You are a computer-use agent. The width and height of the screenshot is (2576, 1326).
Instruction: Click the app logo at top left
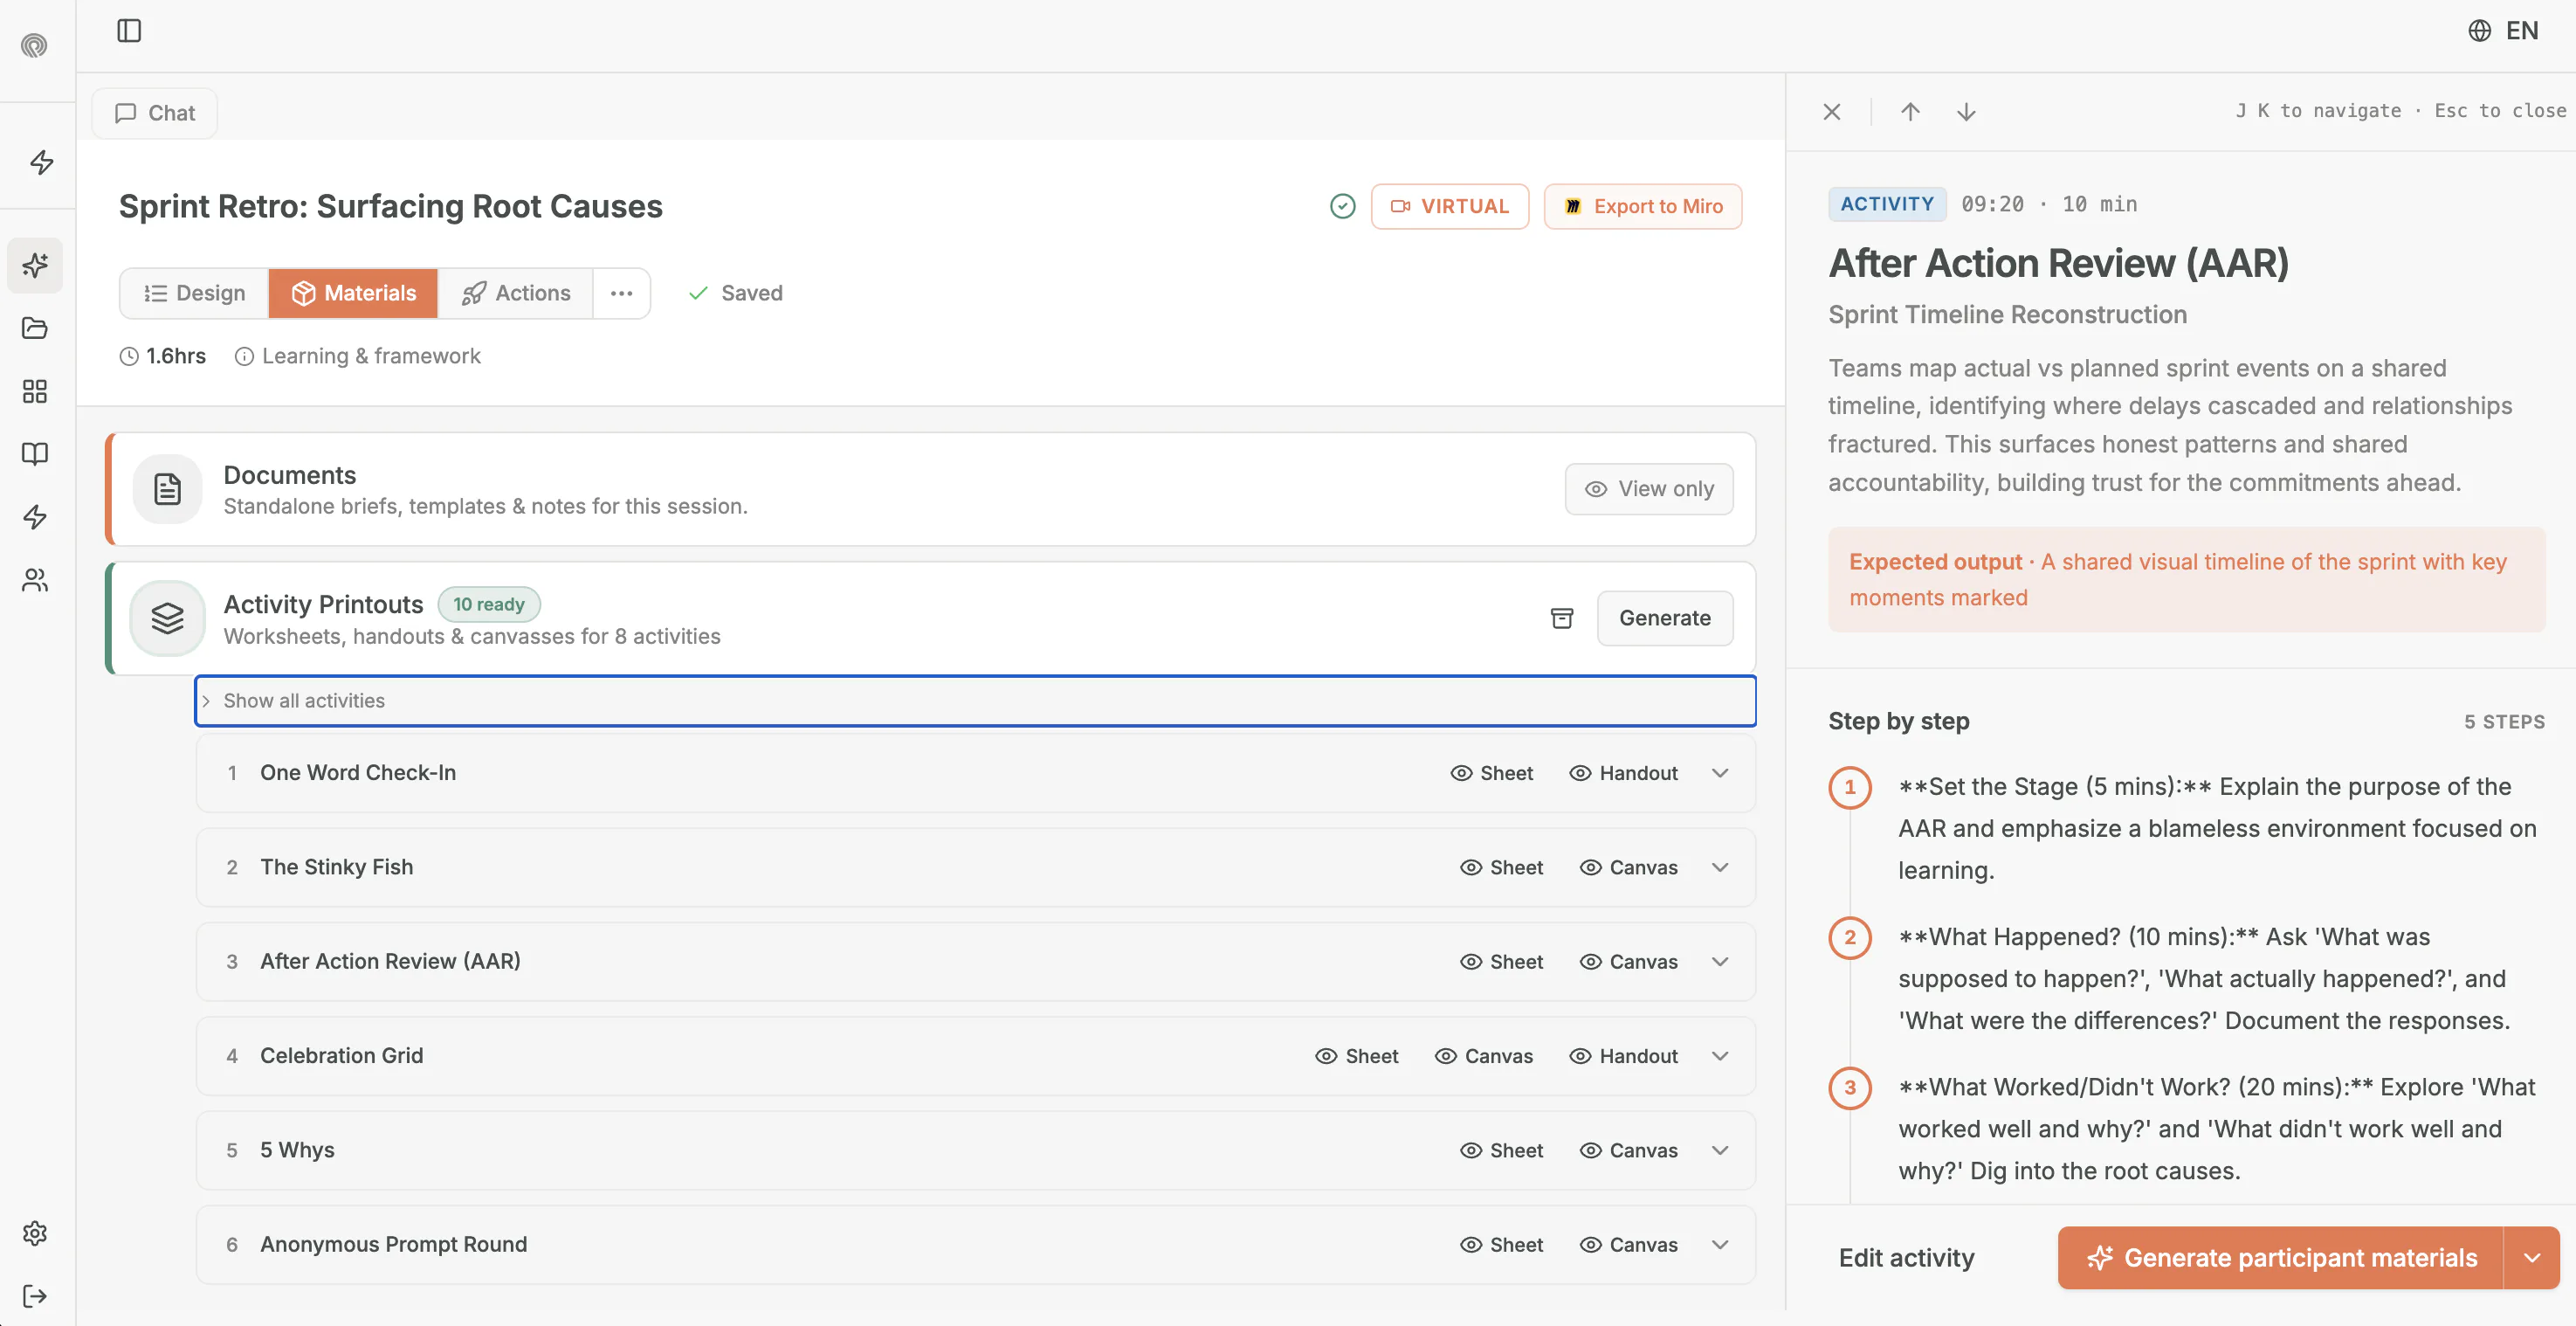coord(34,45)
